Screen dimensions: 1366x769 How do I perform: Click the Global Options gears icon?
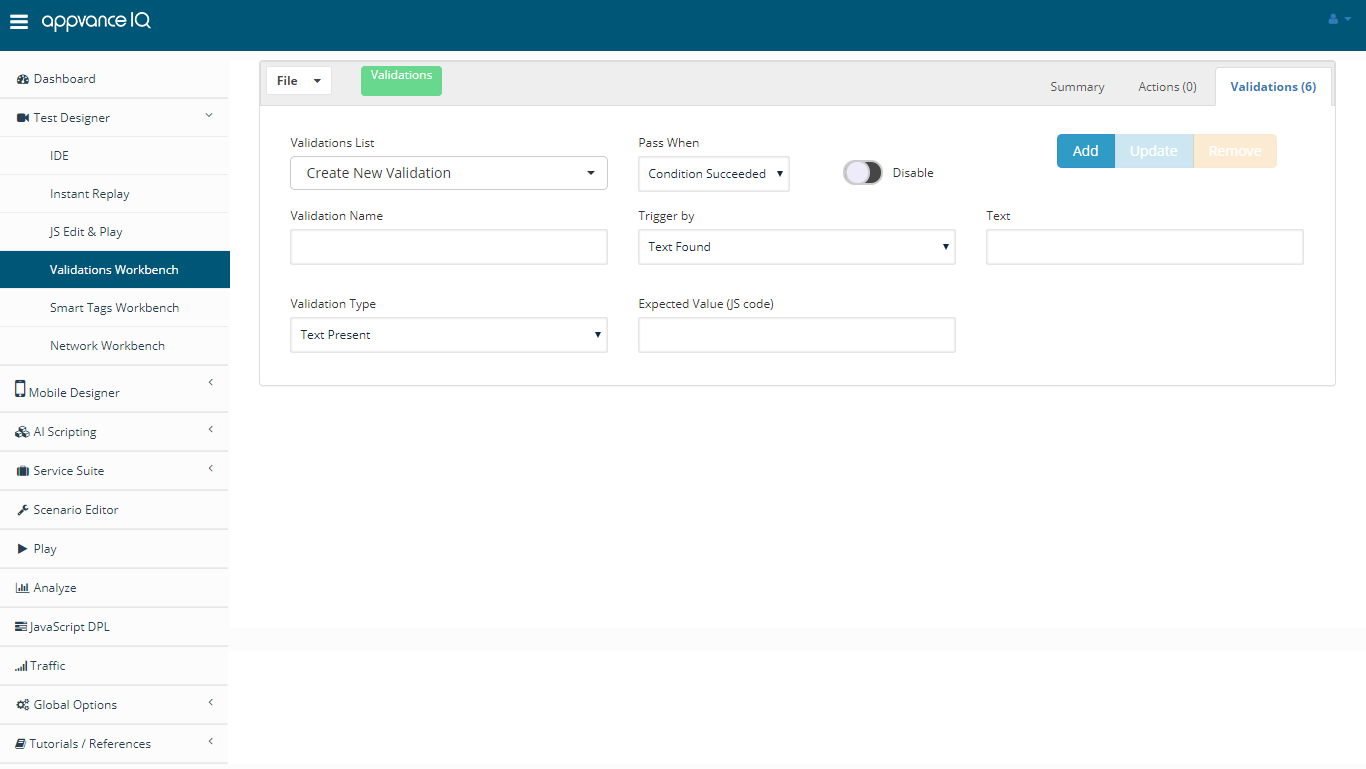click(x=23, y=705)
